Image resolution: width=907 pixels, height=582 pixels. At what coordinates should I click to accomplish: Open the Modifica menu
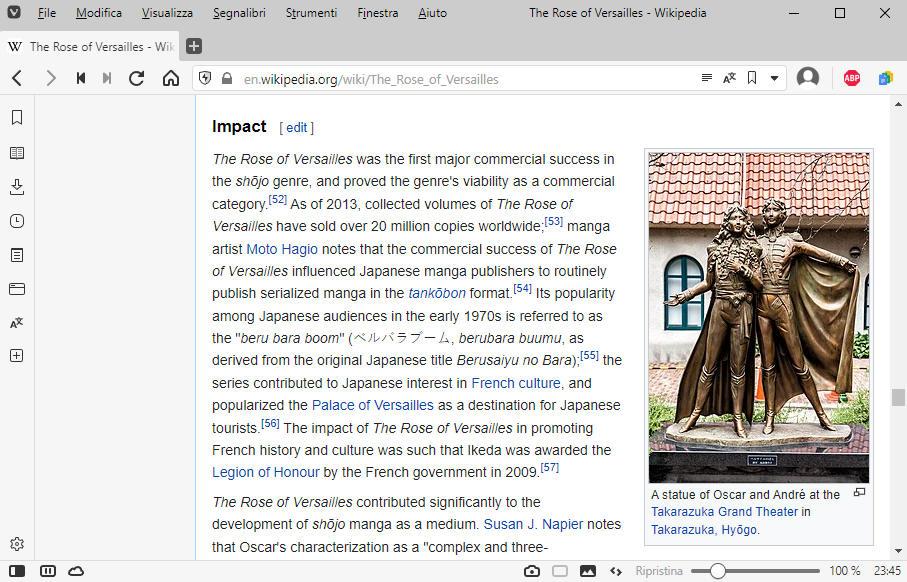[99, 13]
